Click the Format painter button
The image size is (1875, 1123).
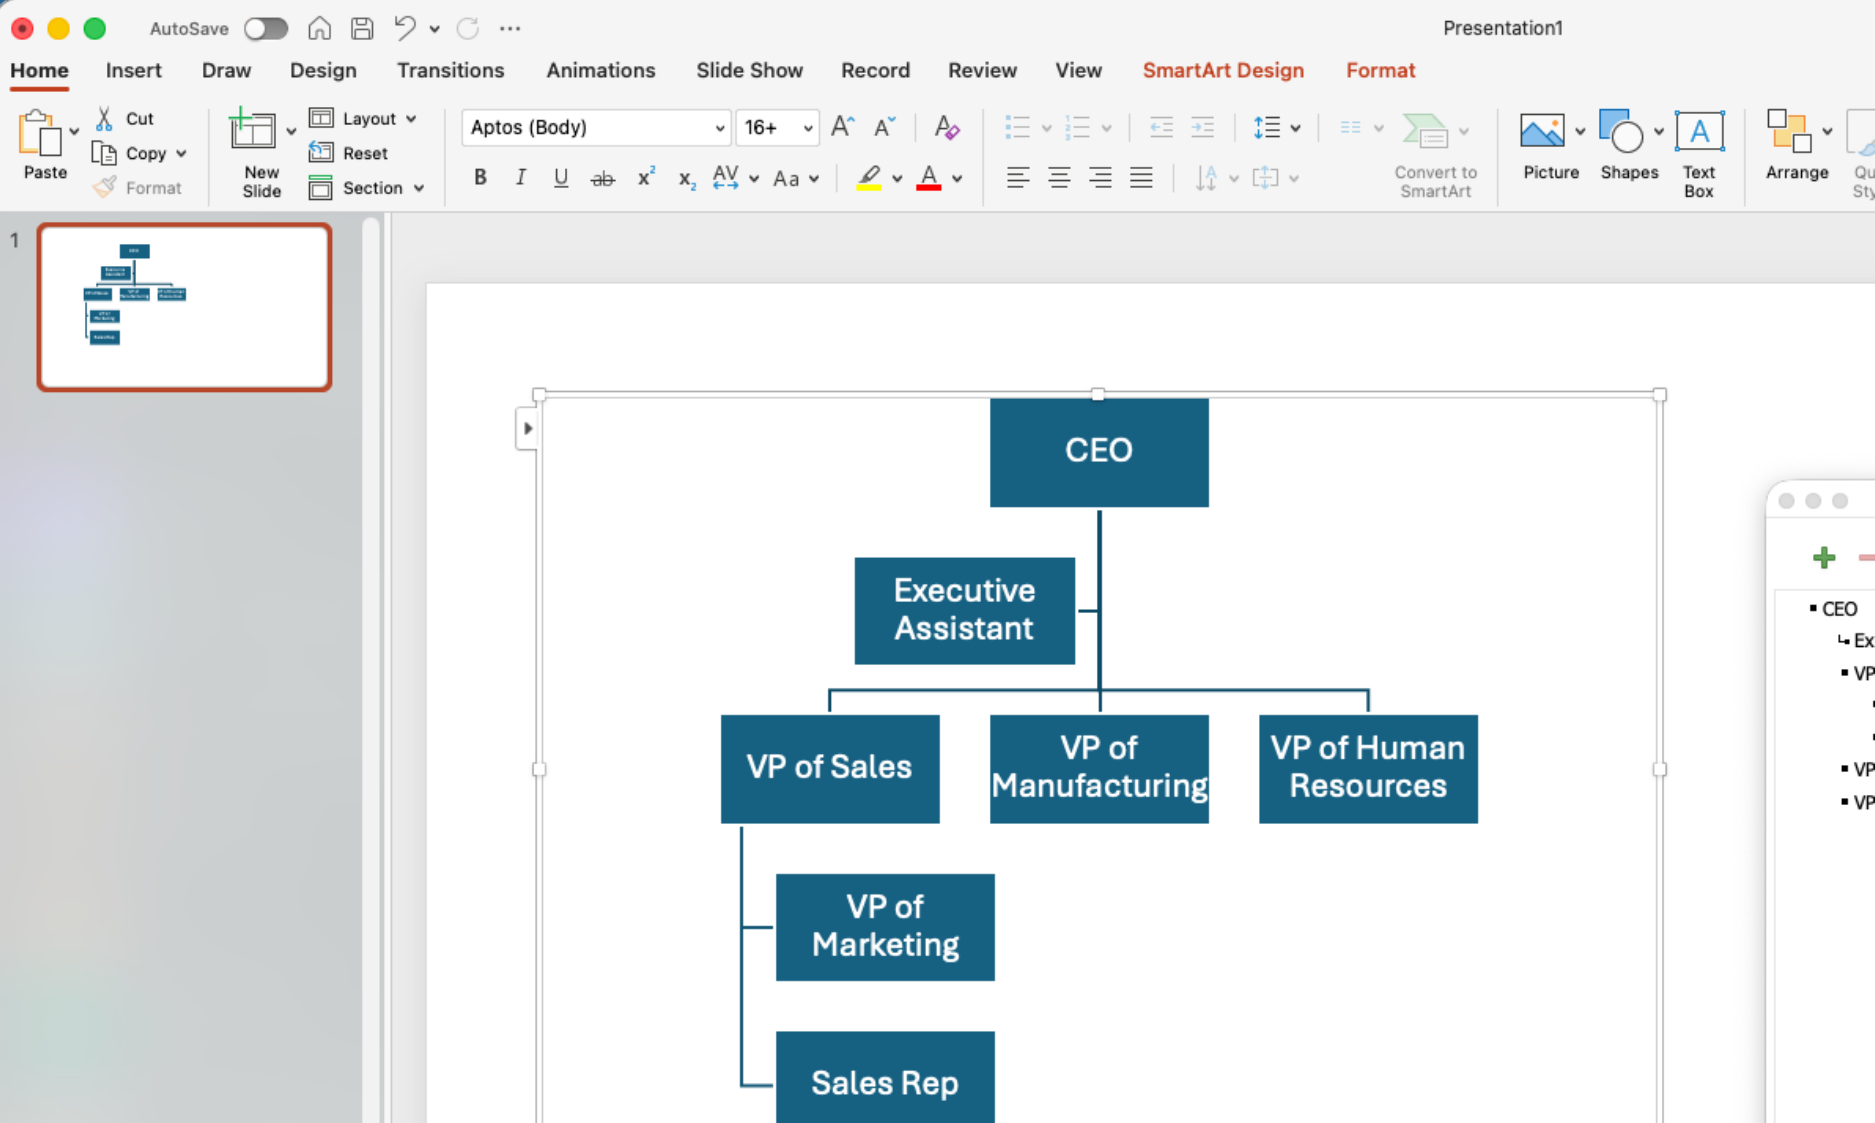click(x=139, y=187)
